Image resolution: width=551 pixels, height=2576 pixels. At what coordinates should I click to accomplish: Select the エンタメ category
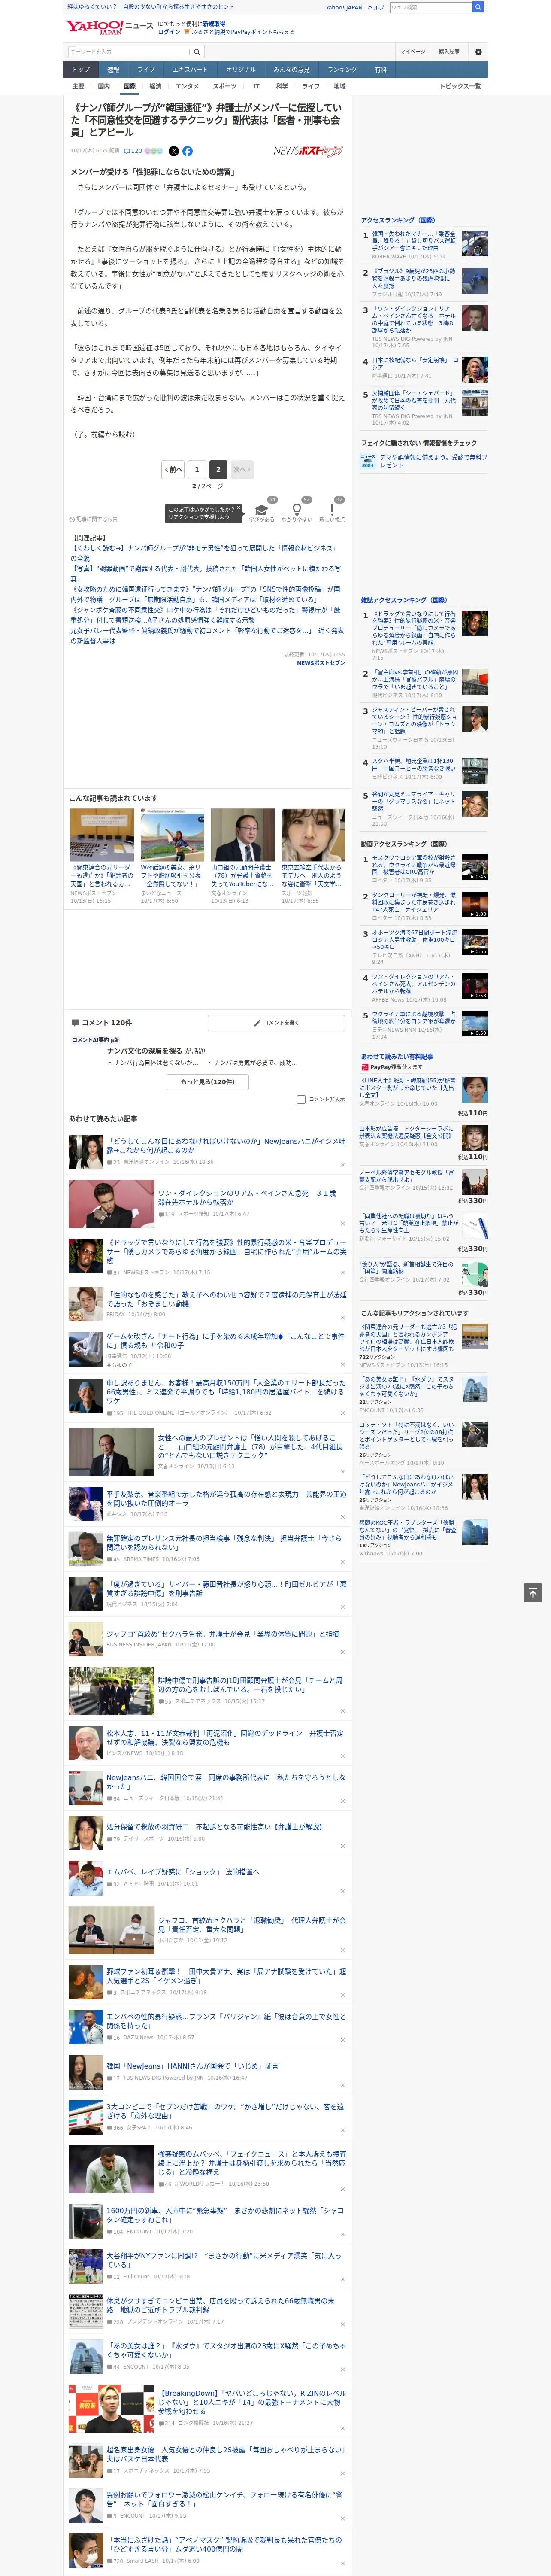tap(187, 86)
